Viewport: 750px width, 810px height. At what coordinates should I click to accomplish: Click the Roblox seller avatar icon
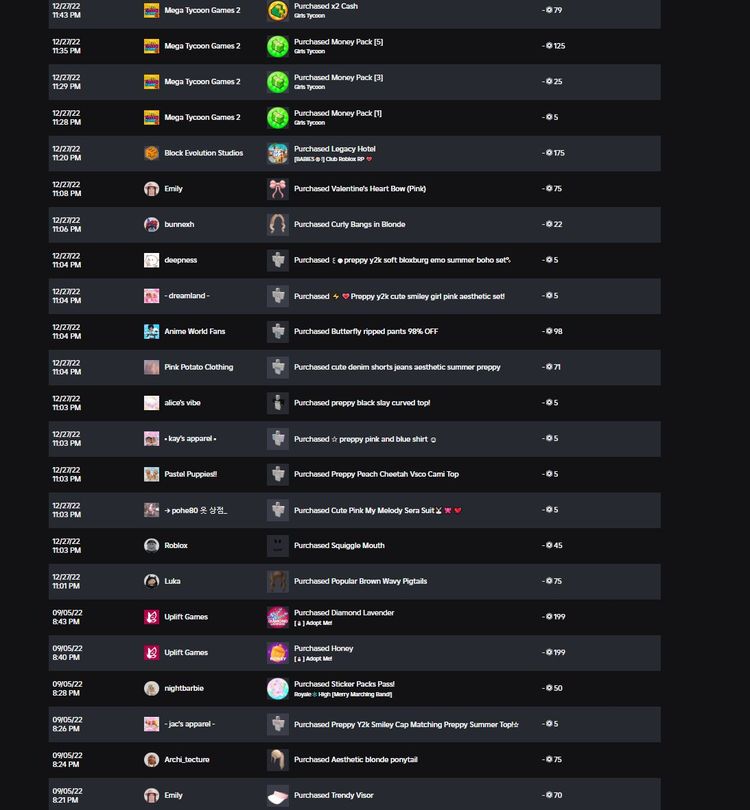(151, 546)
